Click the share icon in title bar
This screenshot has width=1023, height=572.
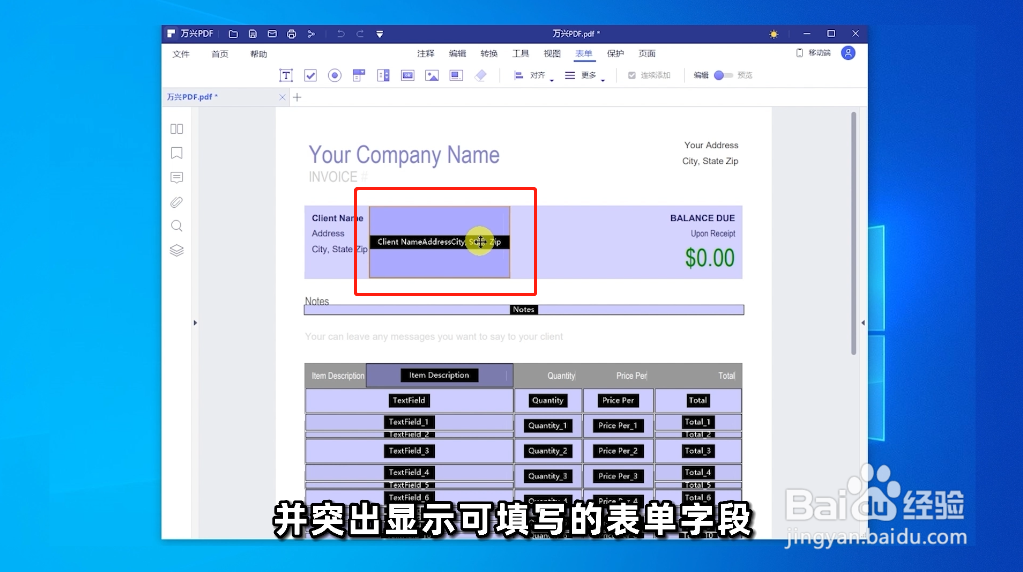click(x=311, y=34)
